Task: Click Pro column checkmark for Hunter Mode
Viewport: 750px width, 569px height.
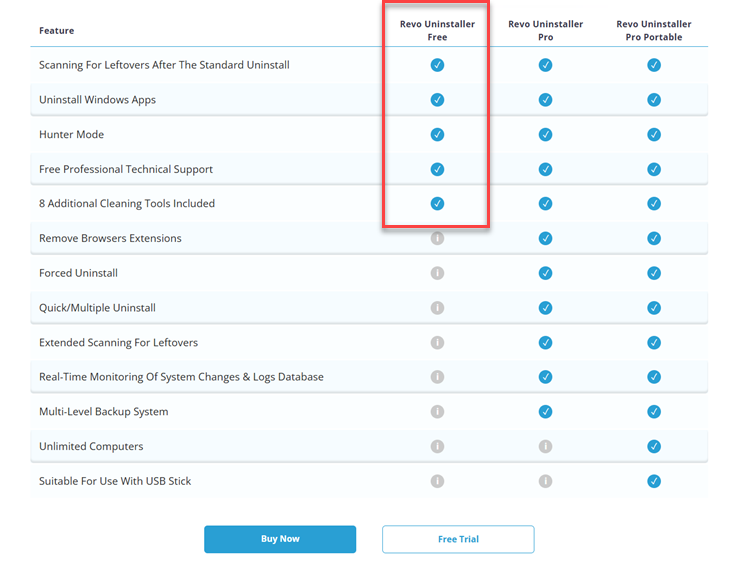Action: (545, 134)
